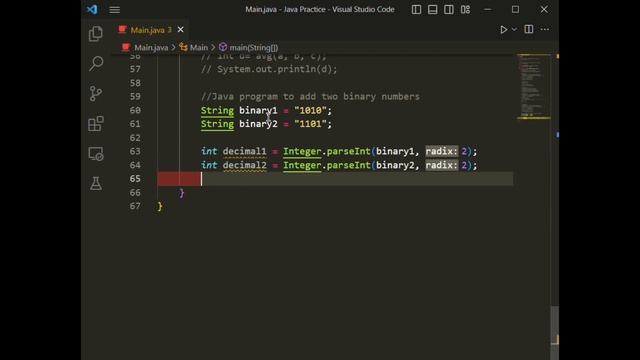The height and width of the screenshot is (360, 640).
Task: Click the variable binary2 on line 61
Action: 258,124
